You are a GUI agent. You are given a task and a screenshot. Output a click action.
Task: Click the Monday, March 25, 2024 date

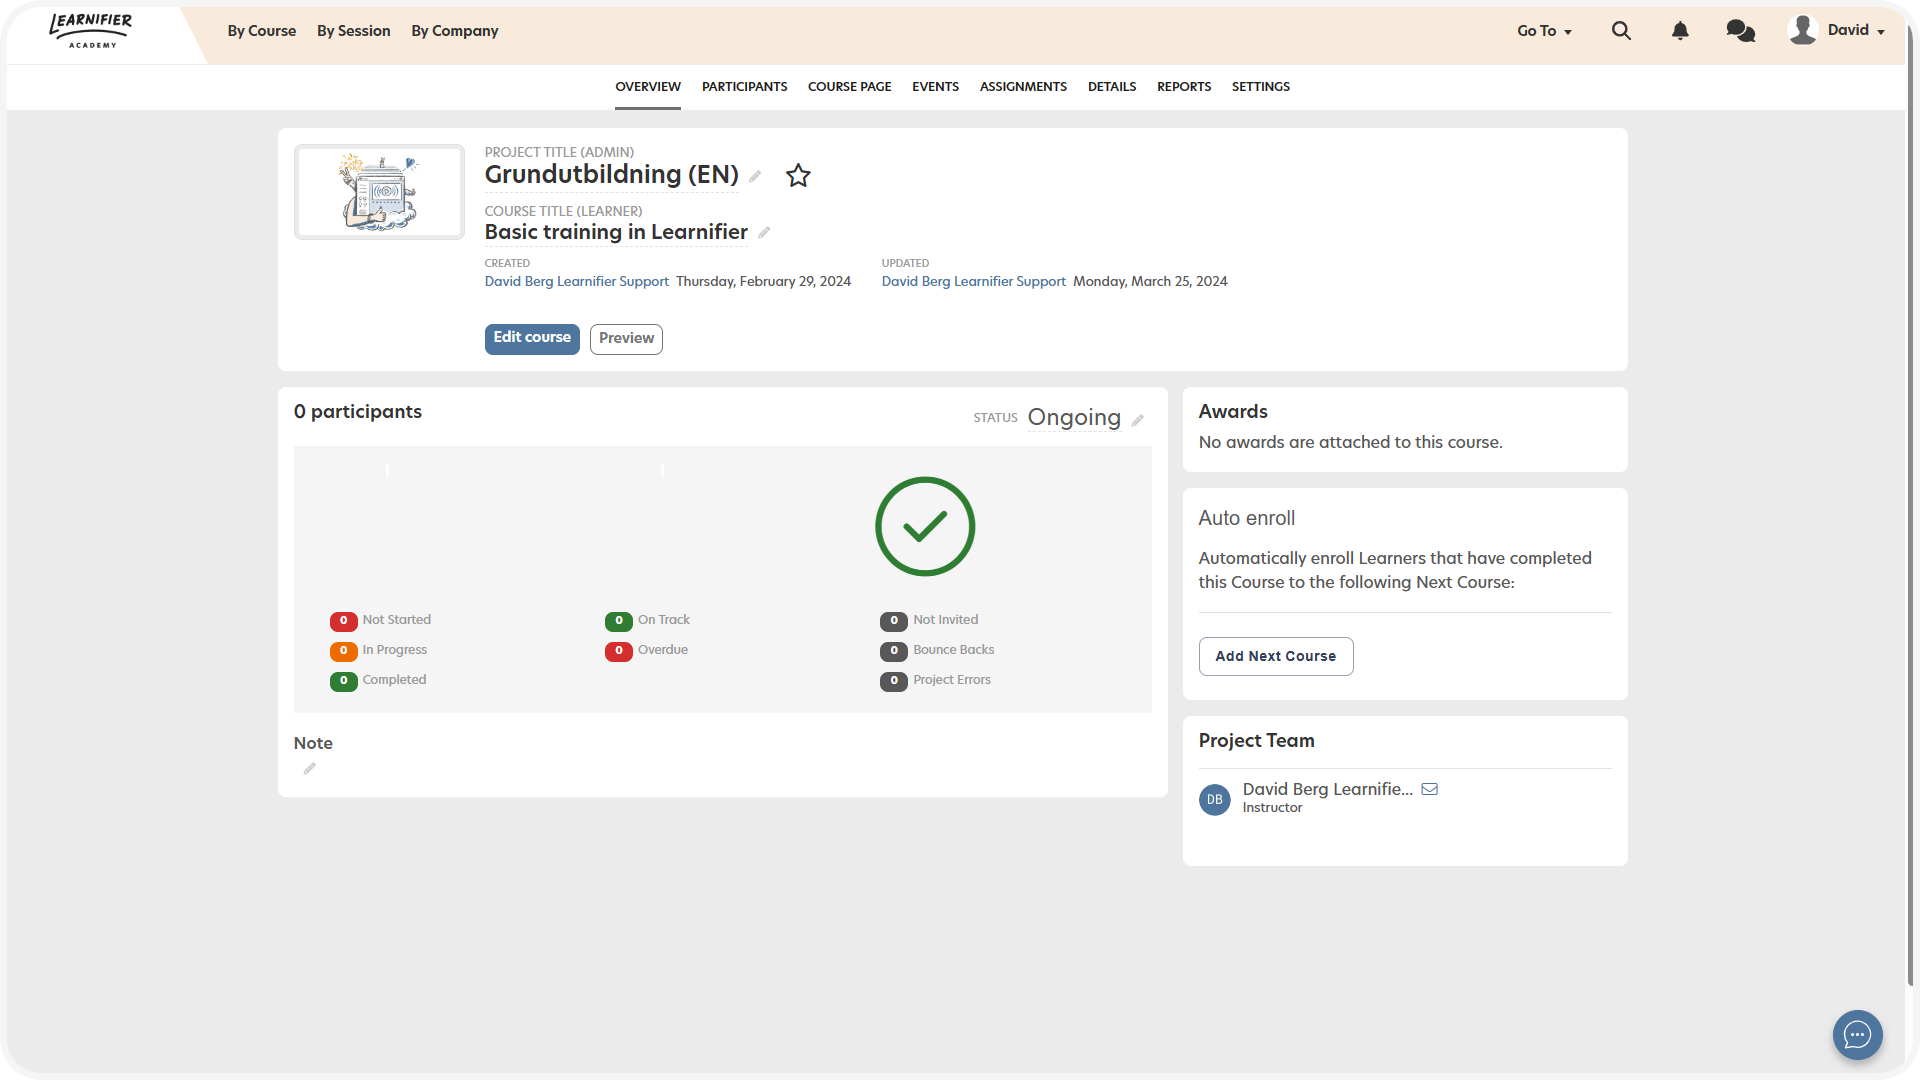1150,282
